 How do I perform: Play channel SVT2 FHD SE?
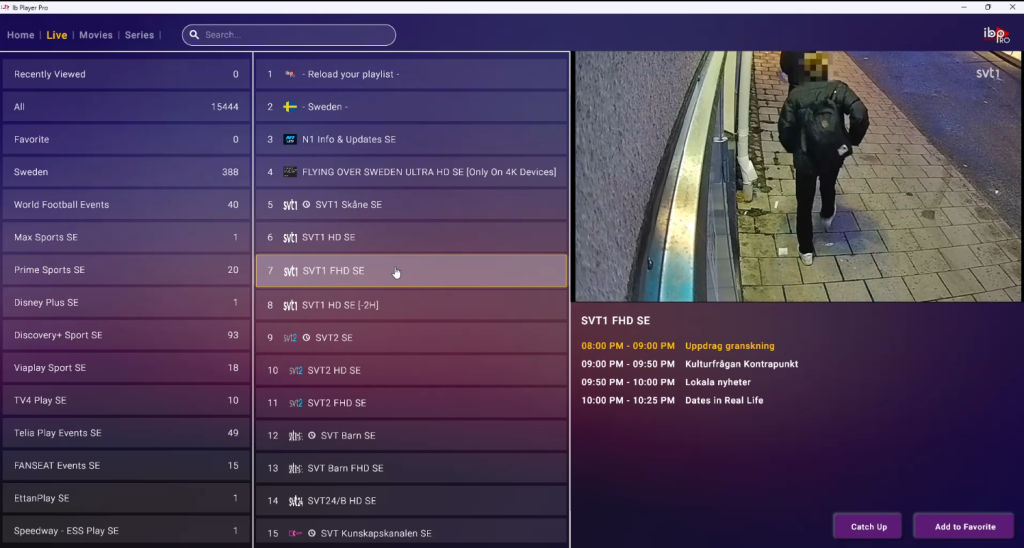411,403
